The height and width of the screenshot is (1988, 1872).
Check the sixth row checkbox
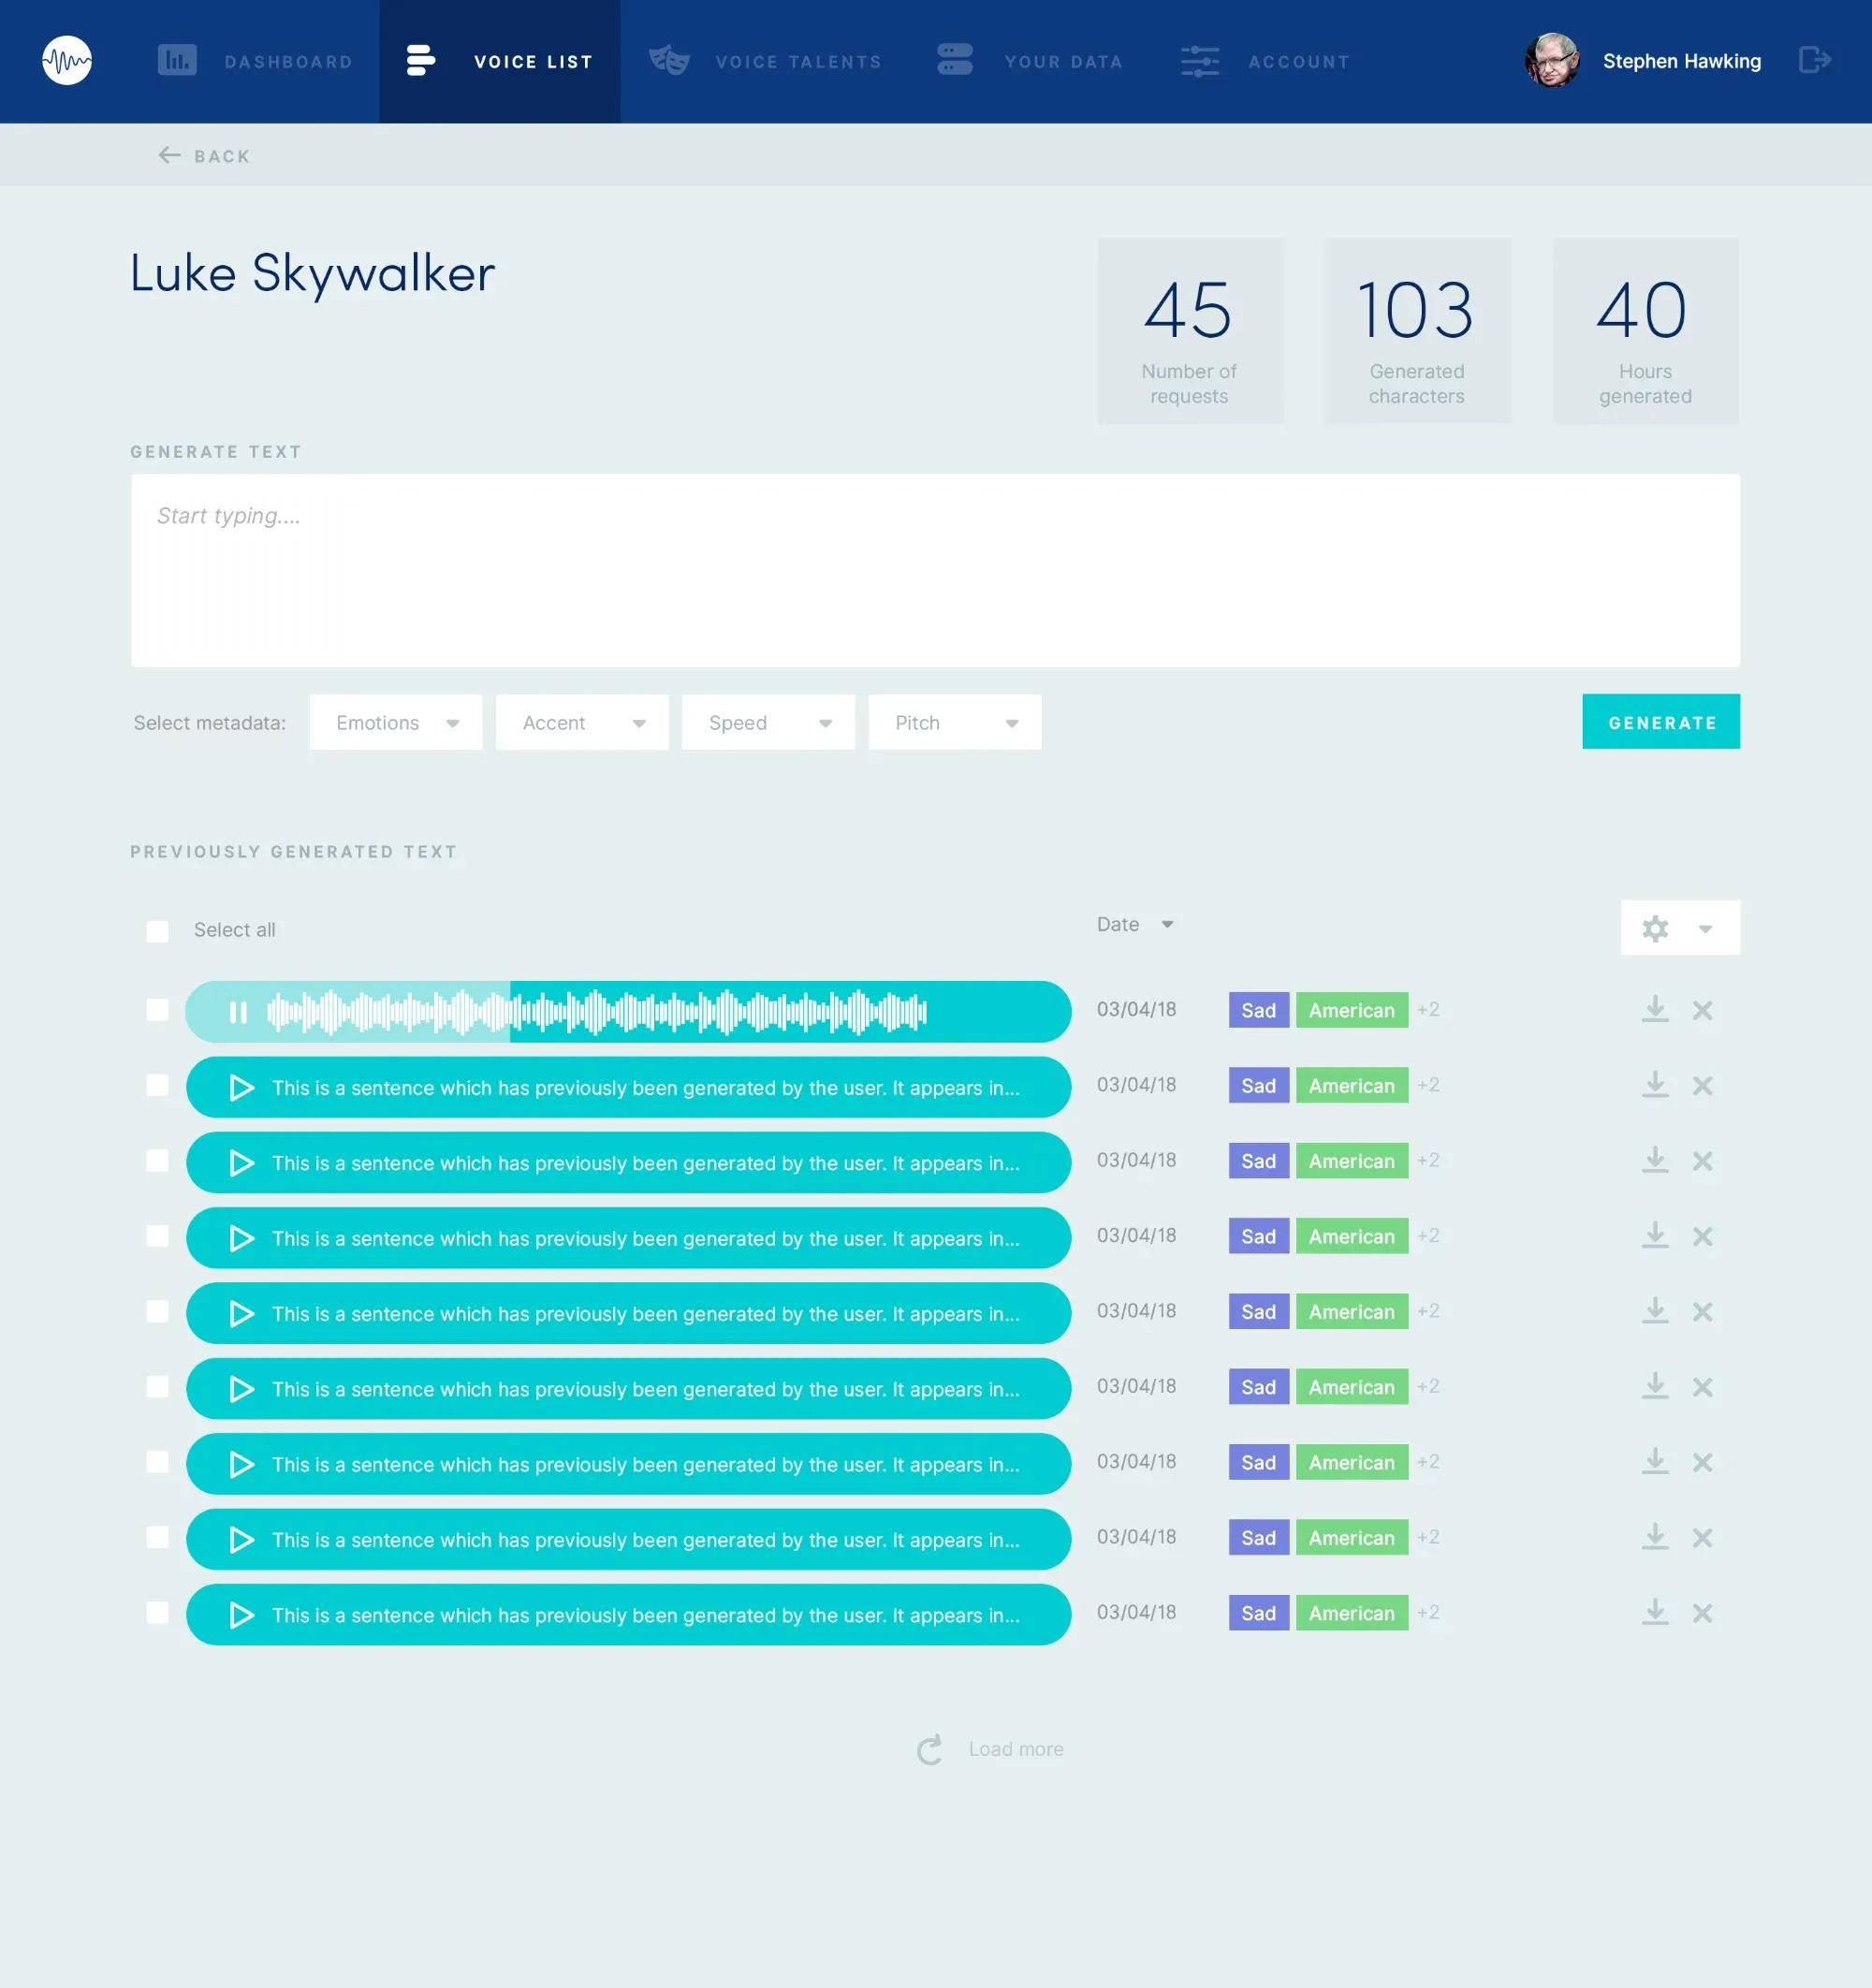(157, 1386)
